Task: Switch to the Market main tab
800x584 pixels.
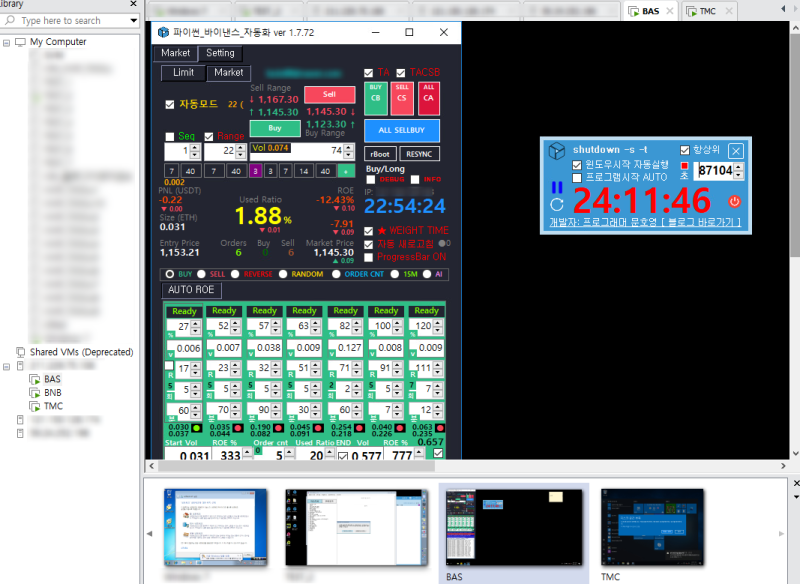Action: (176, 53)
